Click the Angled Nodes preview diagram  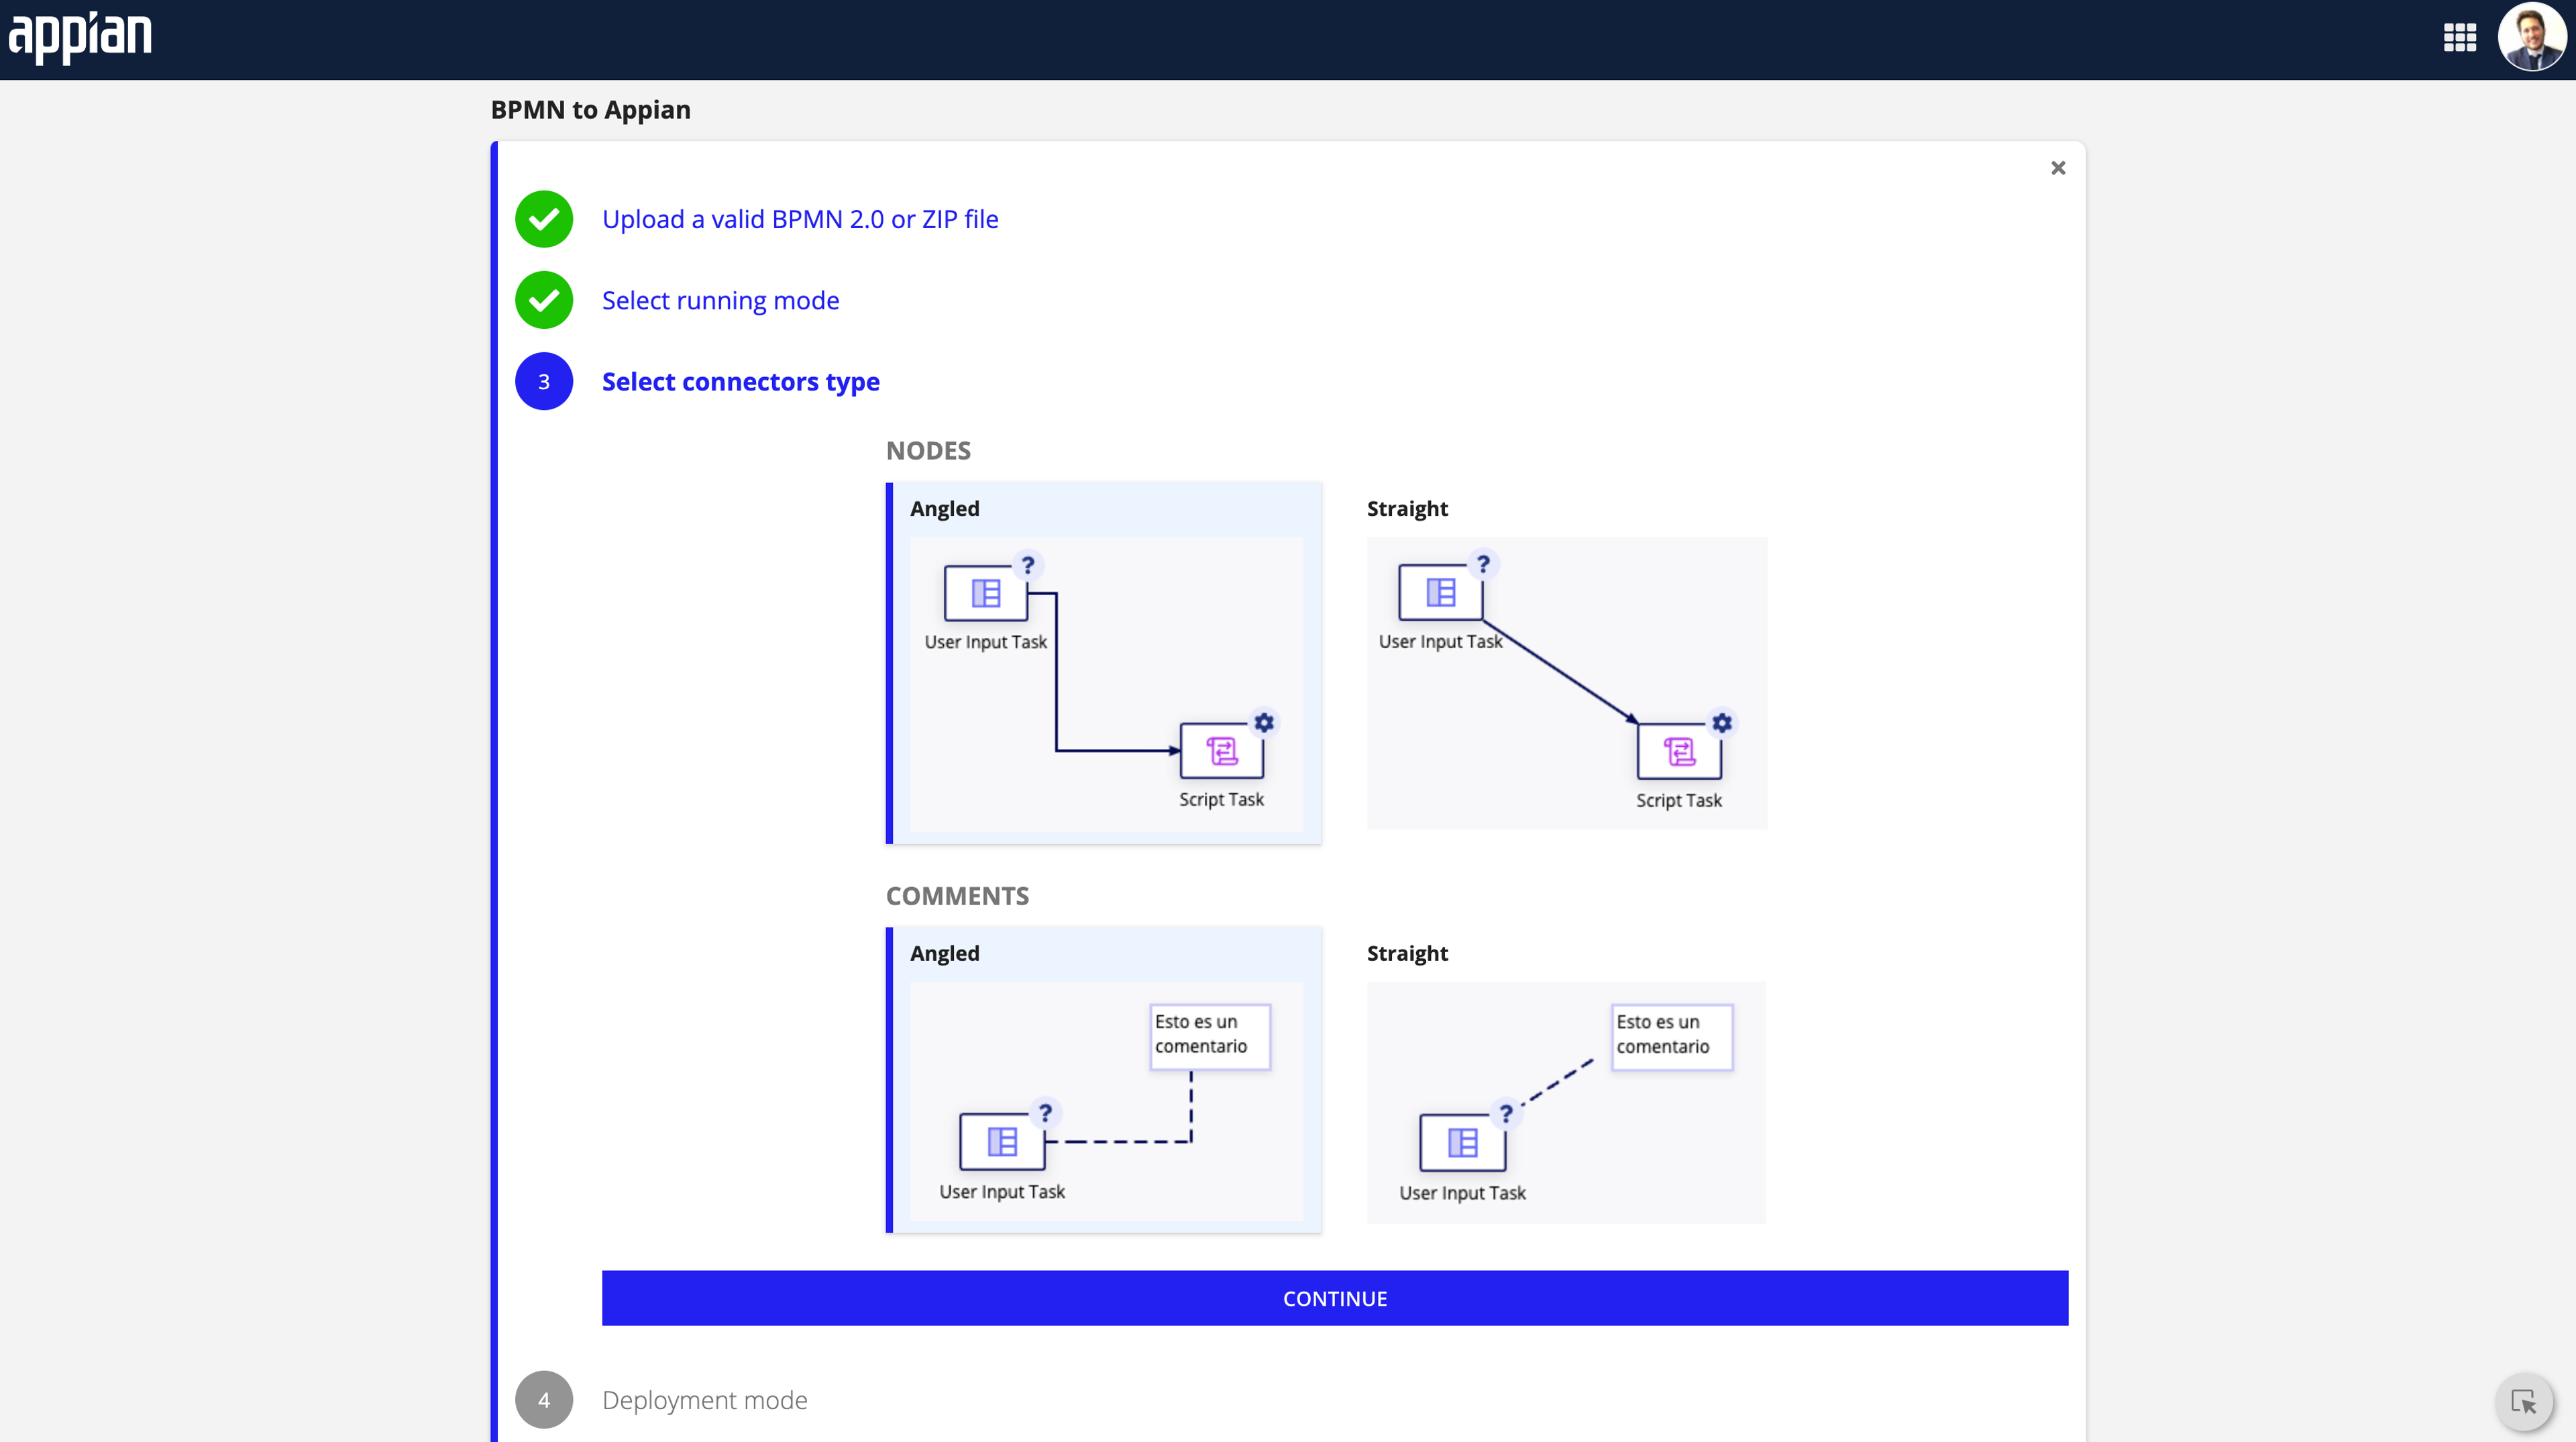pos(1106,685)
